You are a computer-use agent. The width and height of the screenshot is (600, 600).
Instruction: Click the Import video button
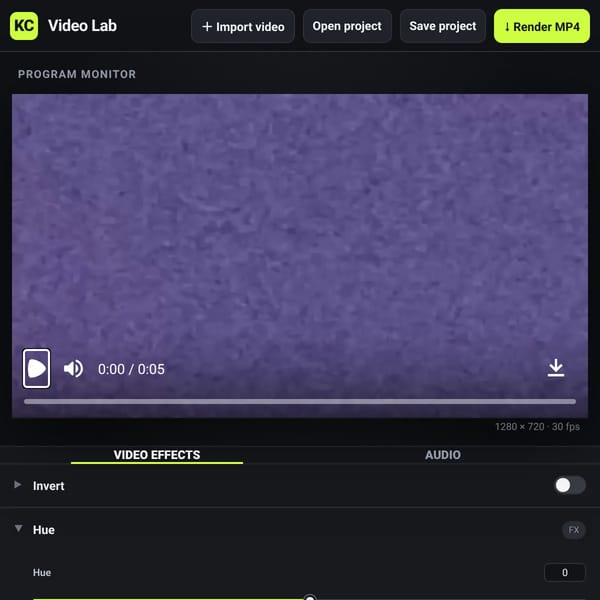243,26
